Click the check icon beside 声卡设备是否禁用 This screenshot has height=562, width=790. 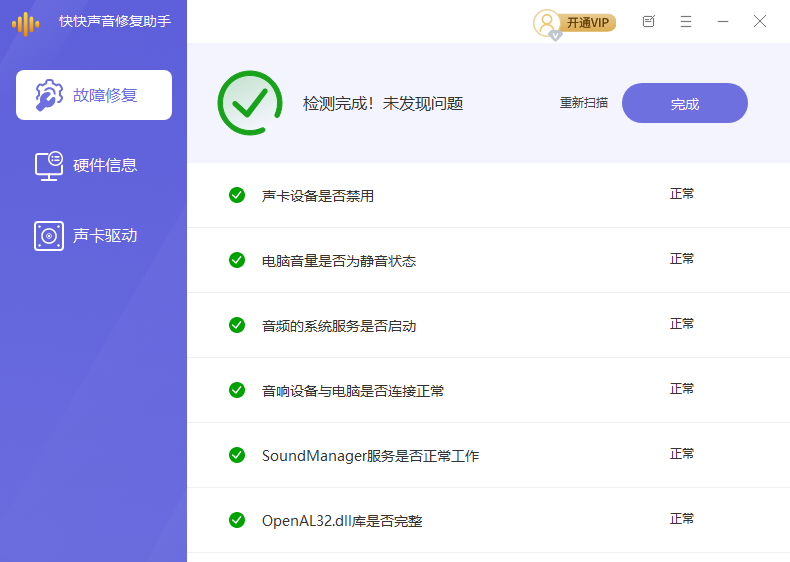(x=237, y=195)
